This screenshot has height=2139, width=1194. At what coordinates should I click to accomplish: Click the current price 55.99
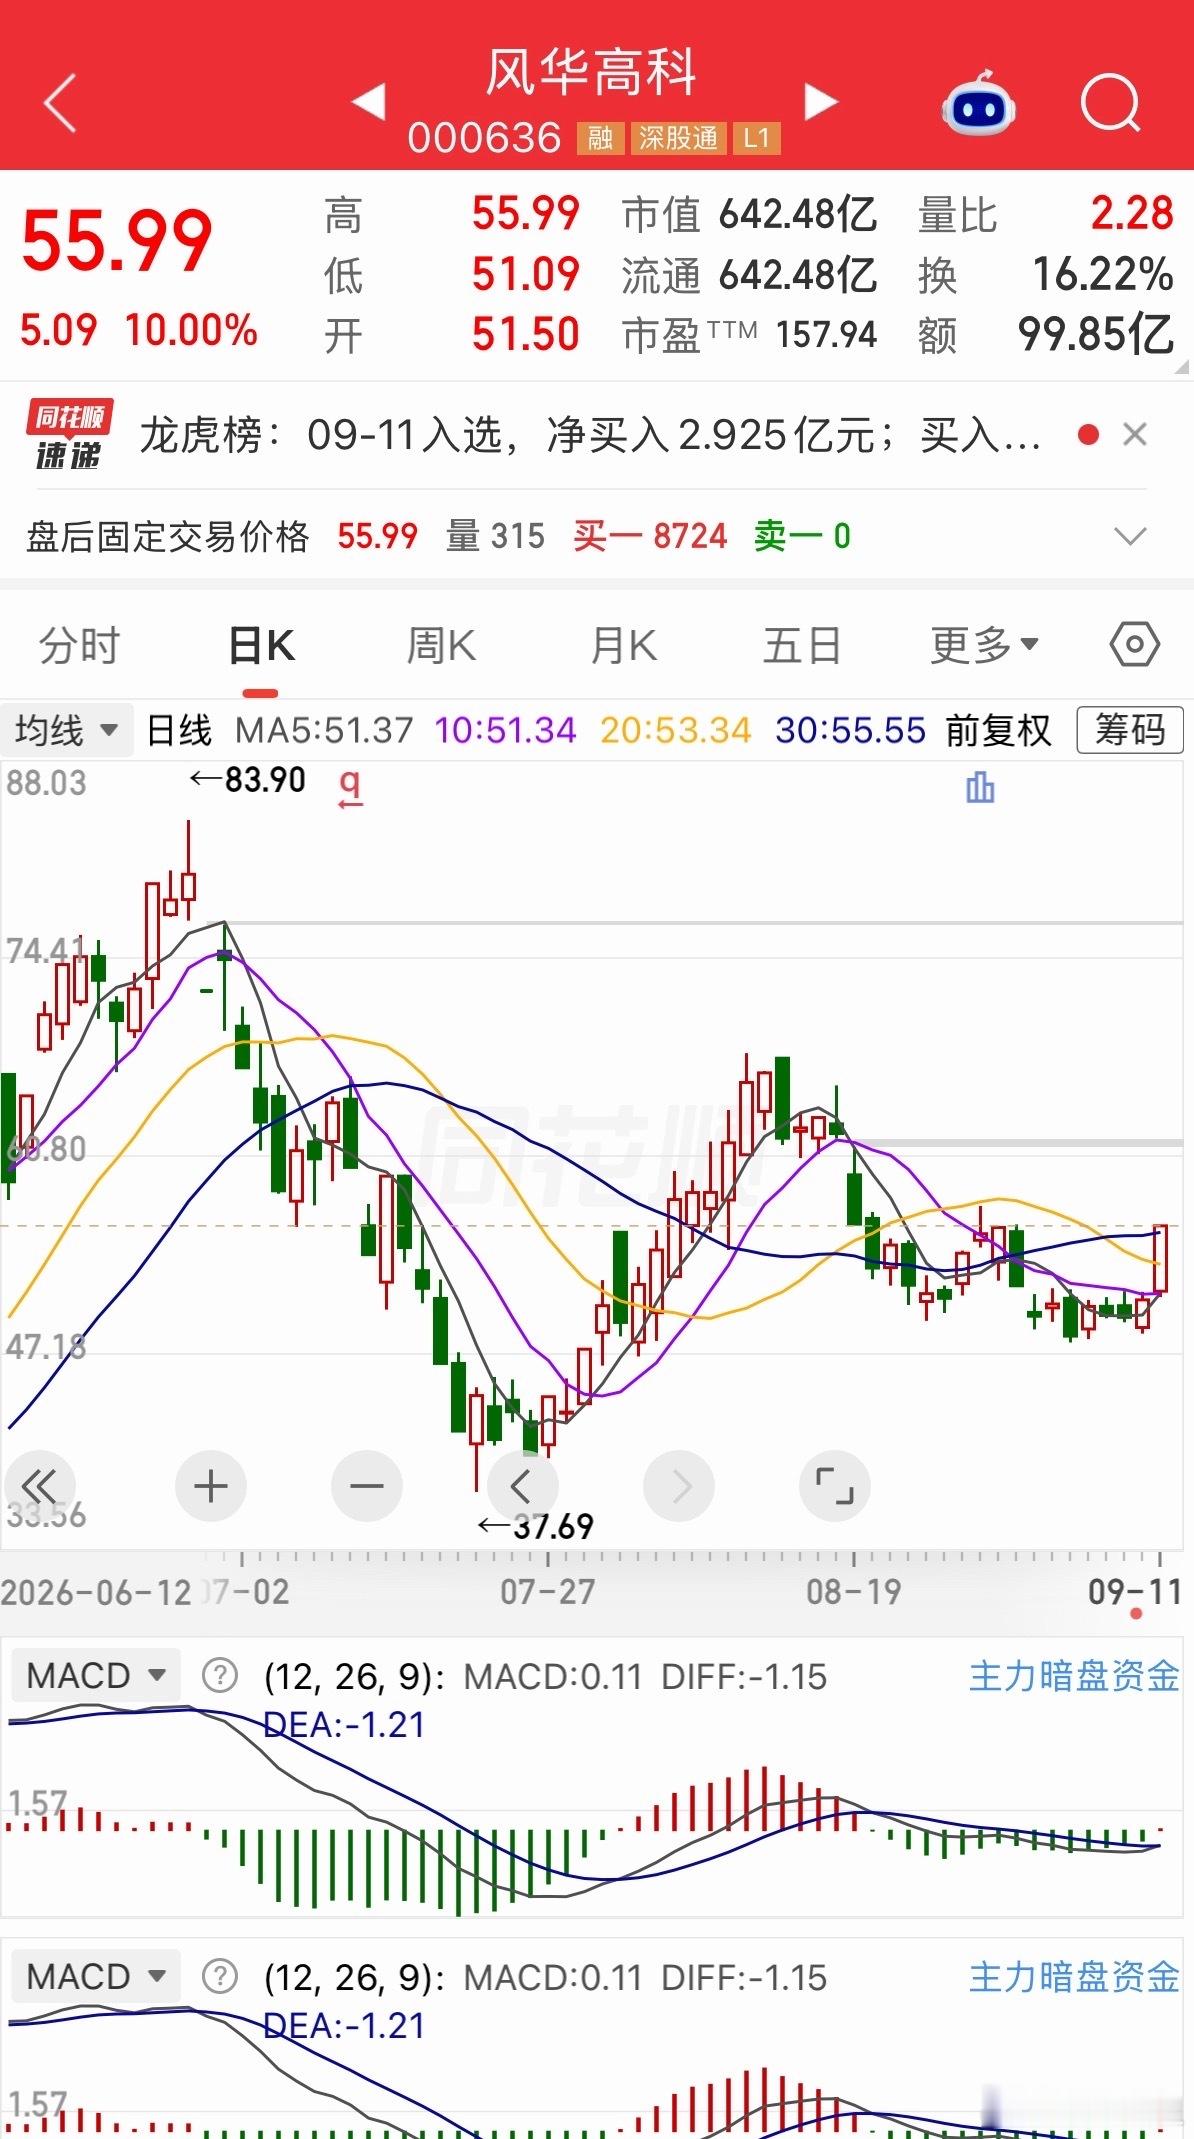117,241
